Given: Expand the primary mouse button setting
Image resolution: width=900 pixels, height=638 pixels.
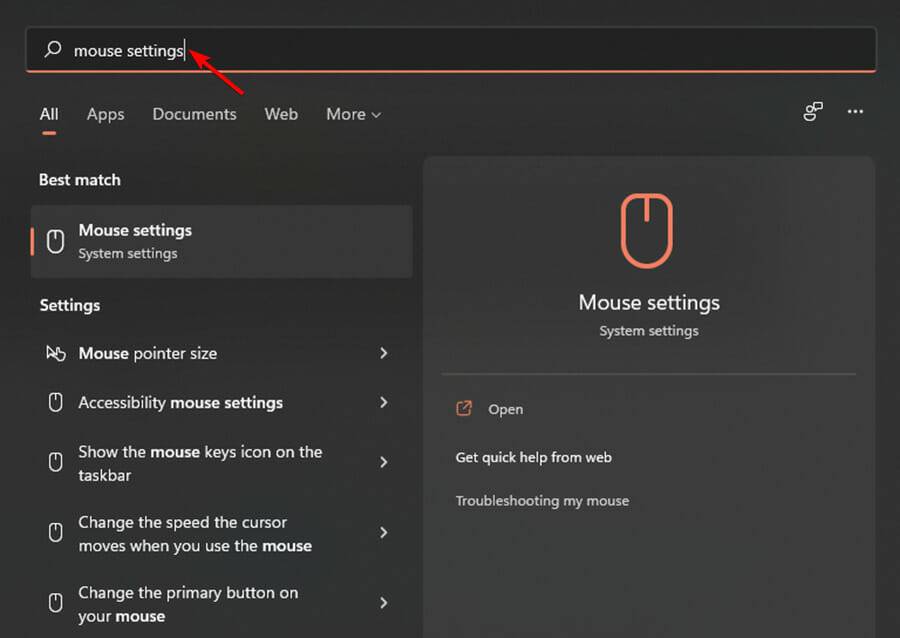Looking at the screenshot, I should [x=383, y=603].
